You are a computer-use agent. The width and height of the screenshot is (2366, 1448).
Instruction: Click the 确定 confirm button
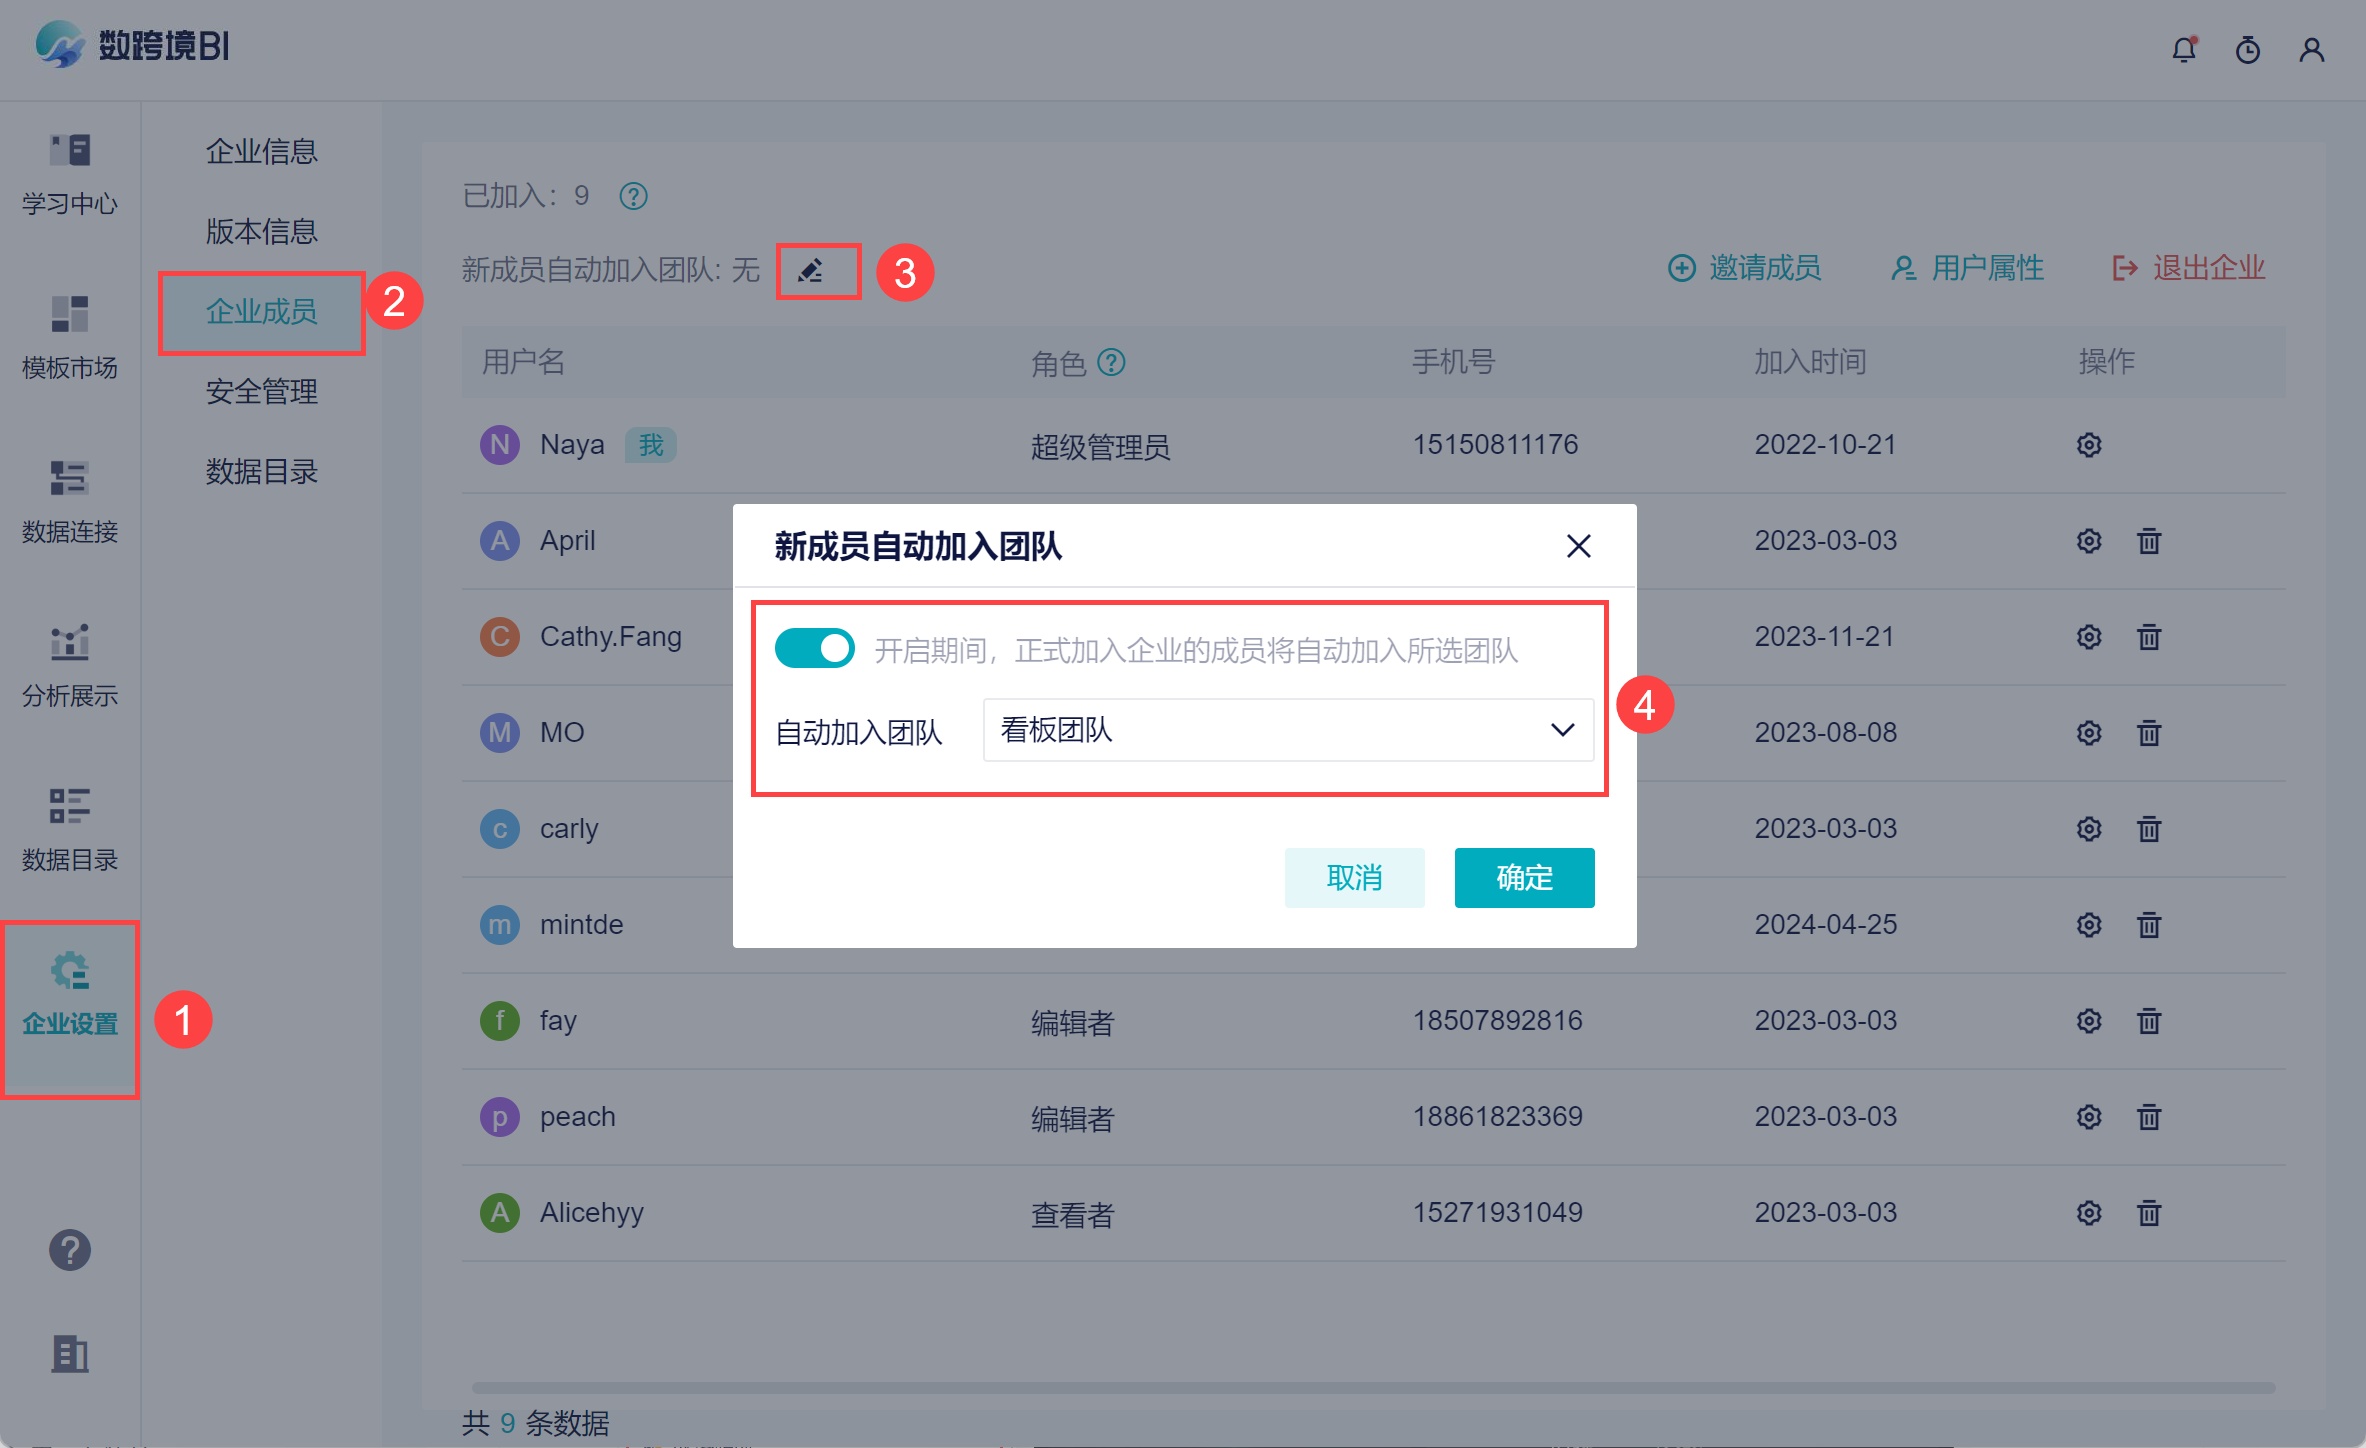pyautogui.click(x=1524, y=878)
